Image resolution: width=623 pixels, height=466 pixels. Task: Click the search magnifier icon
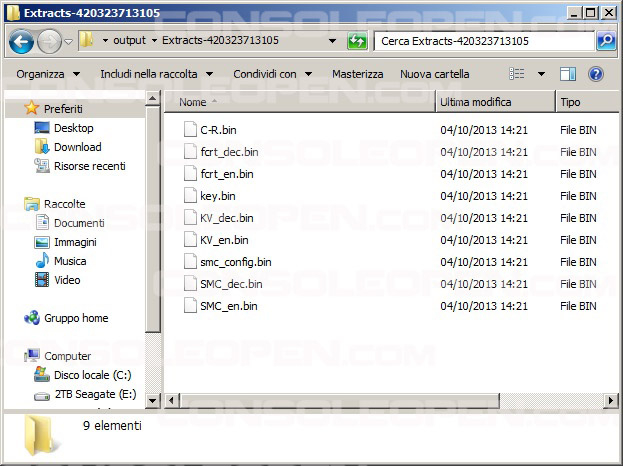tap(606, 42)
